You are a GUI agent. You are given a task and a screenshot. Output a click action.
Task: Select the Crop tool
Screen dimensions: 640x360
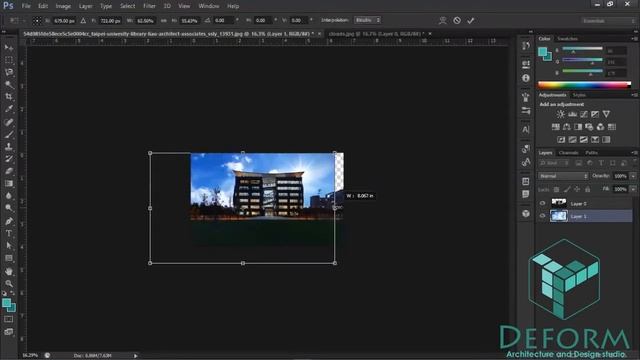9,97
